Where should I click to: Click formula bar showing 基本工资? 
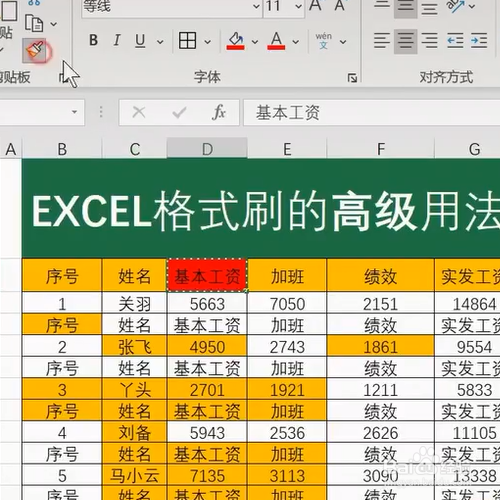pyautogui.click(x=372, y=112)
